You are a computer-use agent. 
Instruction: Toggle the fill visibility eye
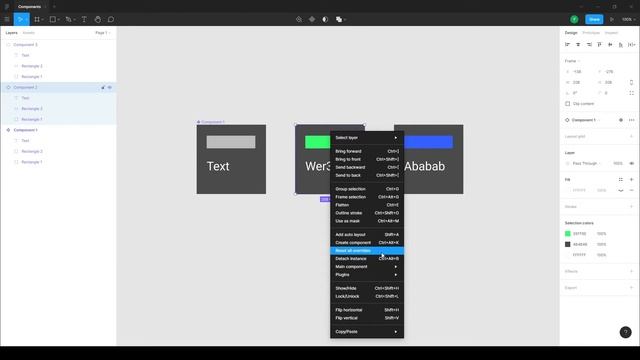[x=621, y=190]
